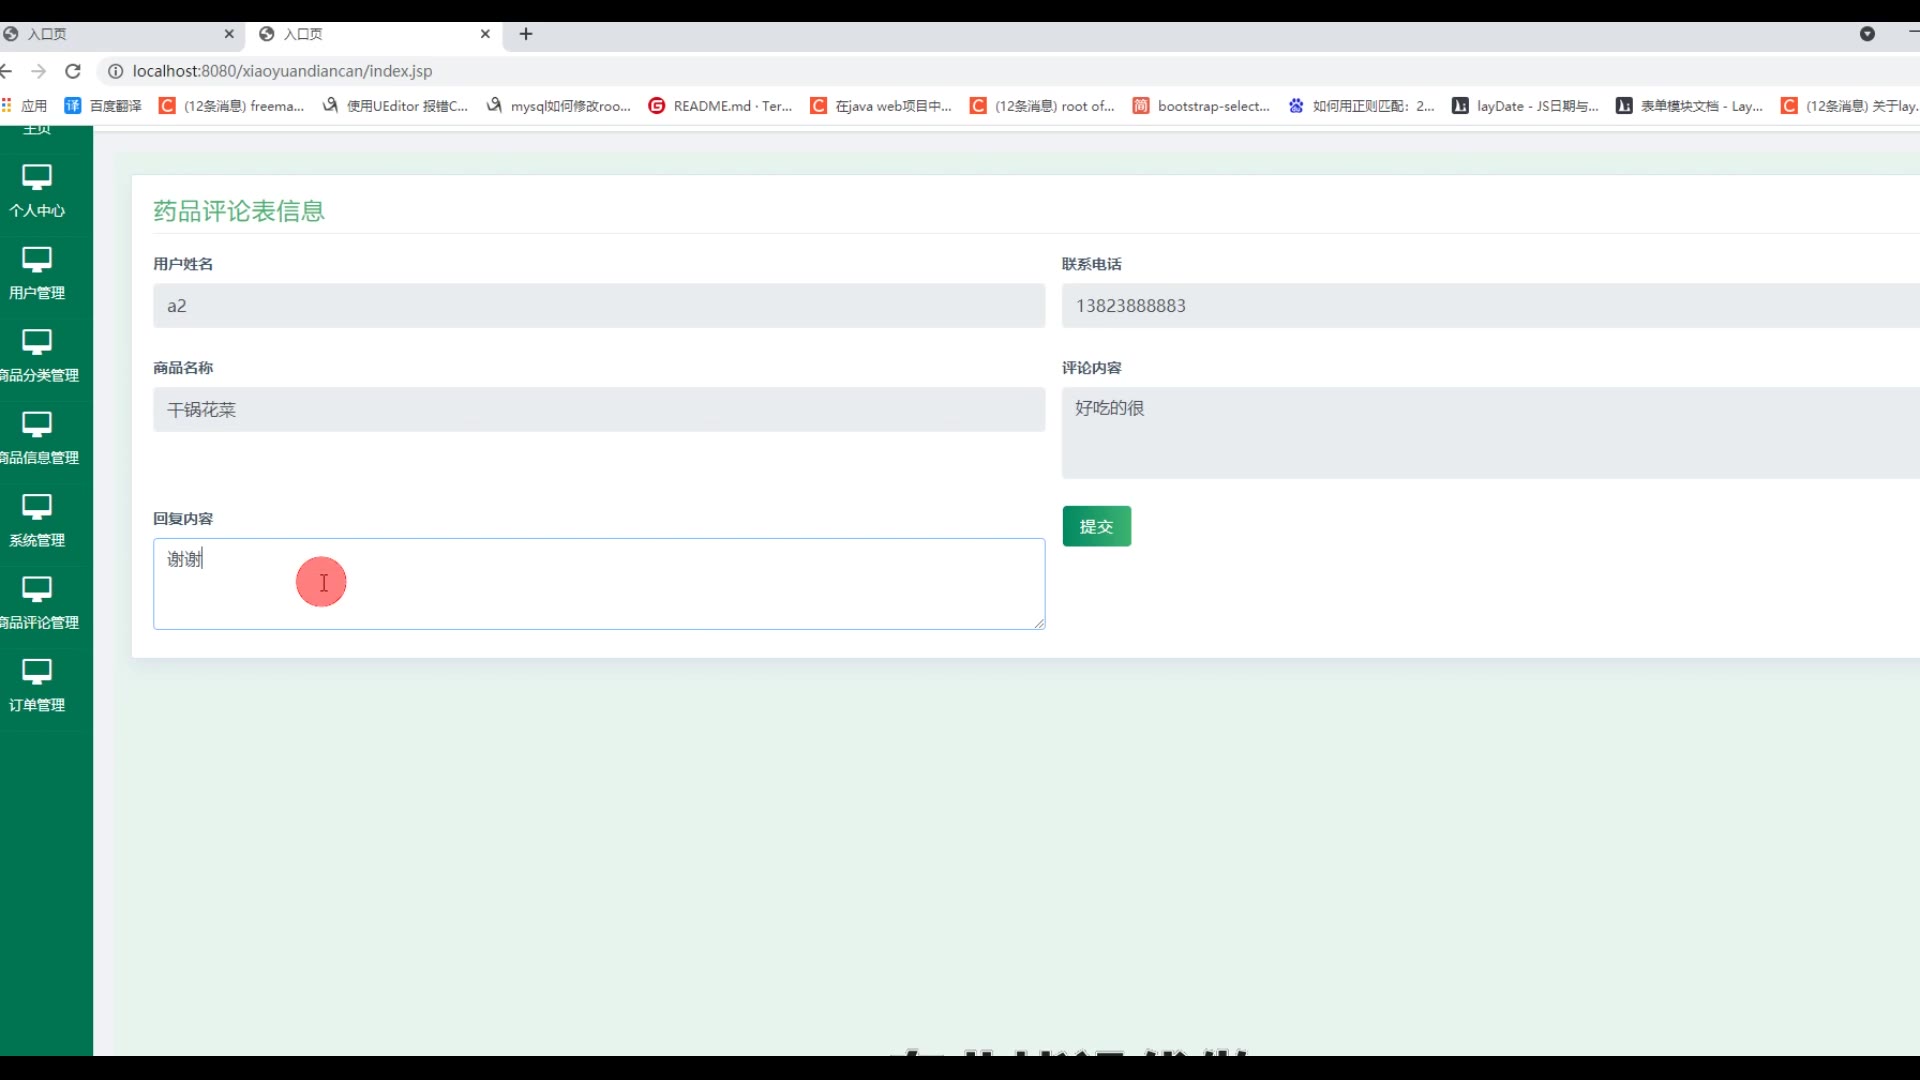
Task: Open the root of... CSDN bookmark
Action: (x=1043, y=106)
